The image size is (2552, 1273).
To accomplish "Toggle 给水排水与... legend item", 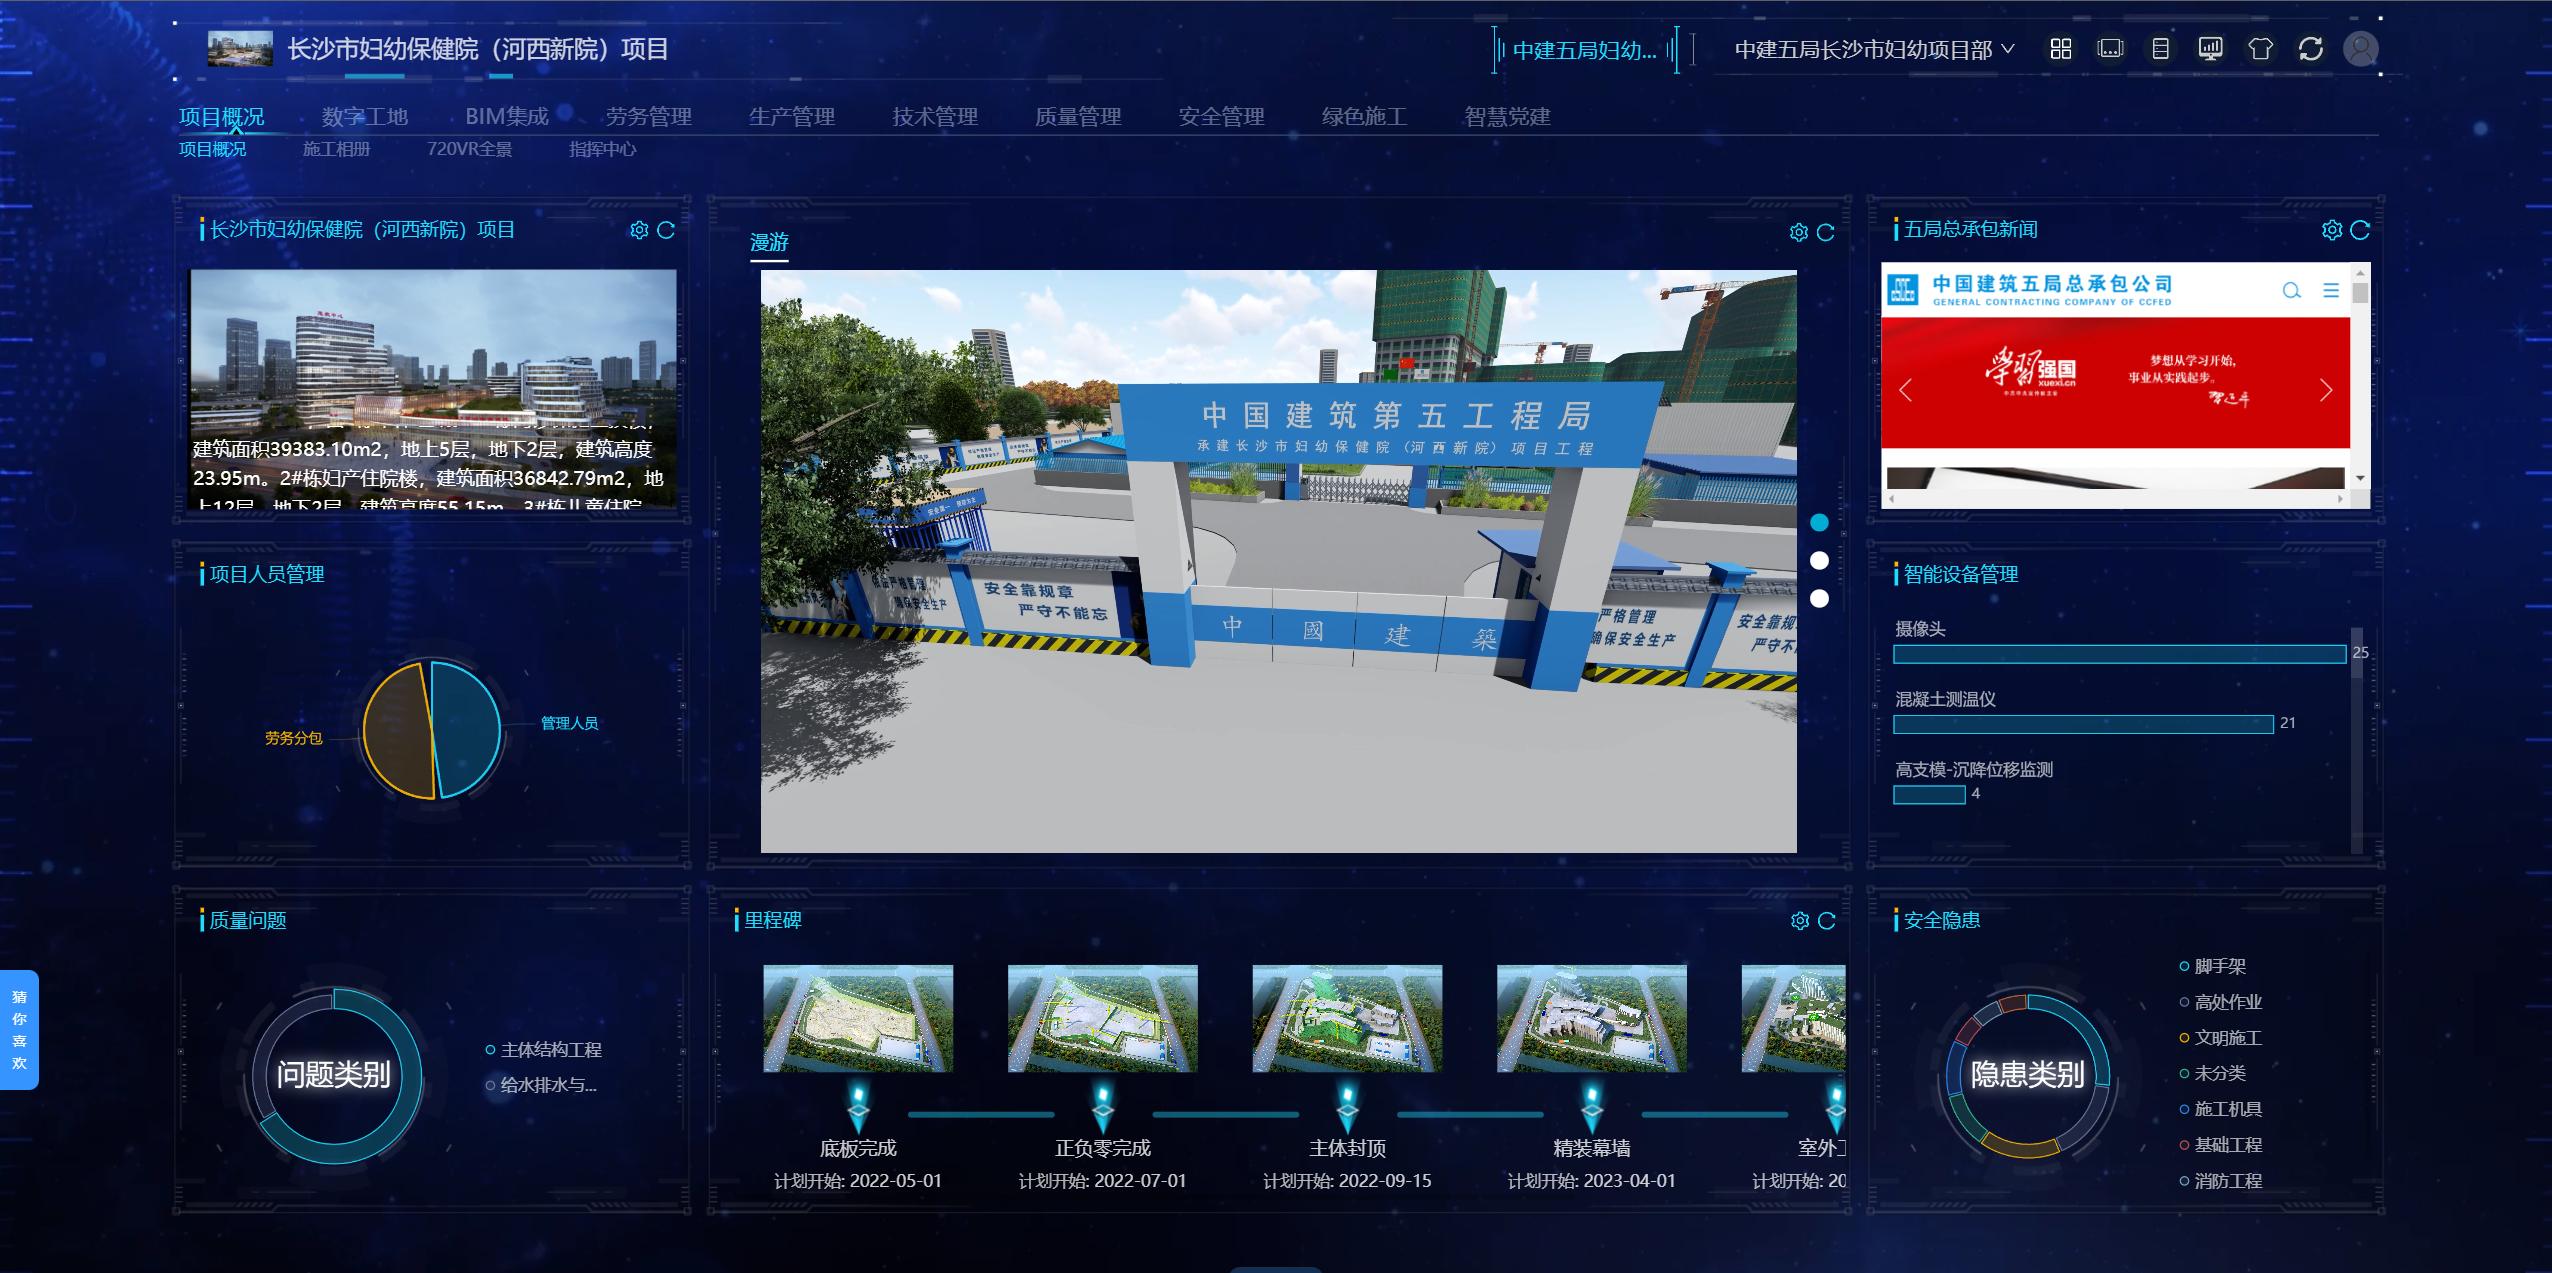I will 541,1085.
